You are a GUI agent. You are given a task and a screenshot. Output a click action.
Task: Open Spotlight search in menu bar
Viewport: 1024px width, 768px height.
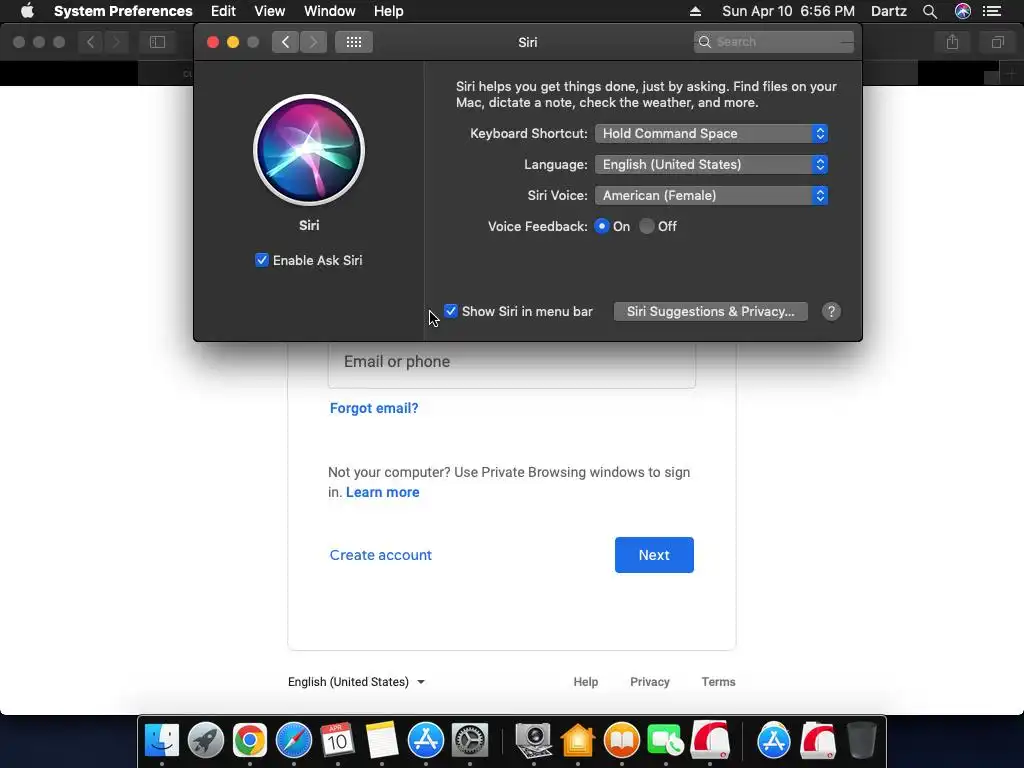[x=930, y=11]
